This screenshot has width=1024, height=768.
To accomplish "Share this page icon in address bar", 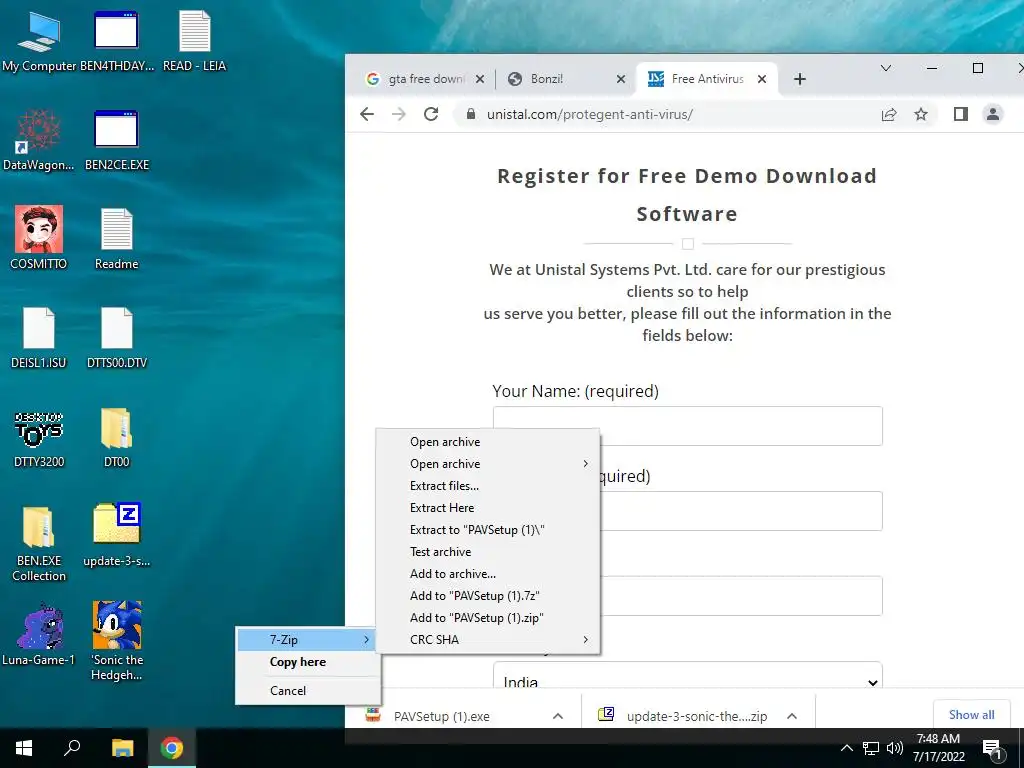I will click(x=889, y=114).
